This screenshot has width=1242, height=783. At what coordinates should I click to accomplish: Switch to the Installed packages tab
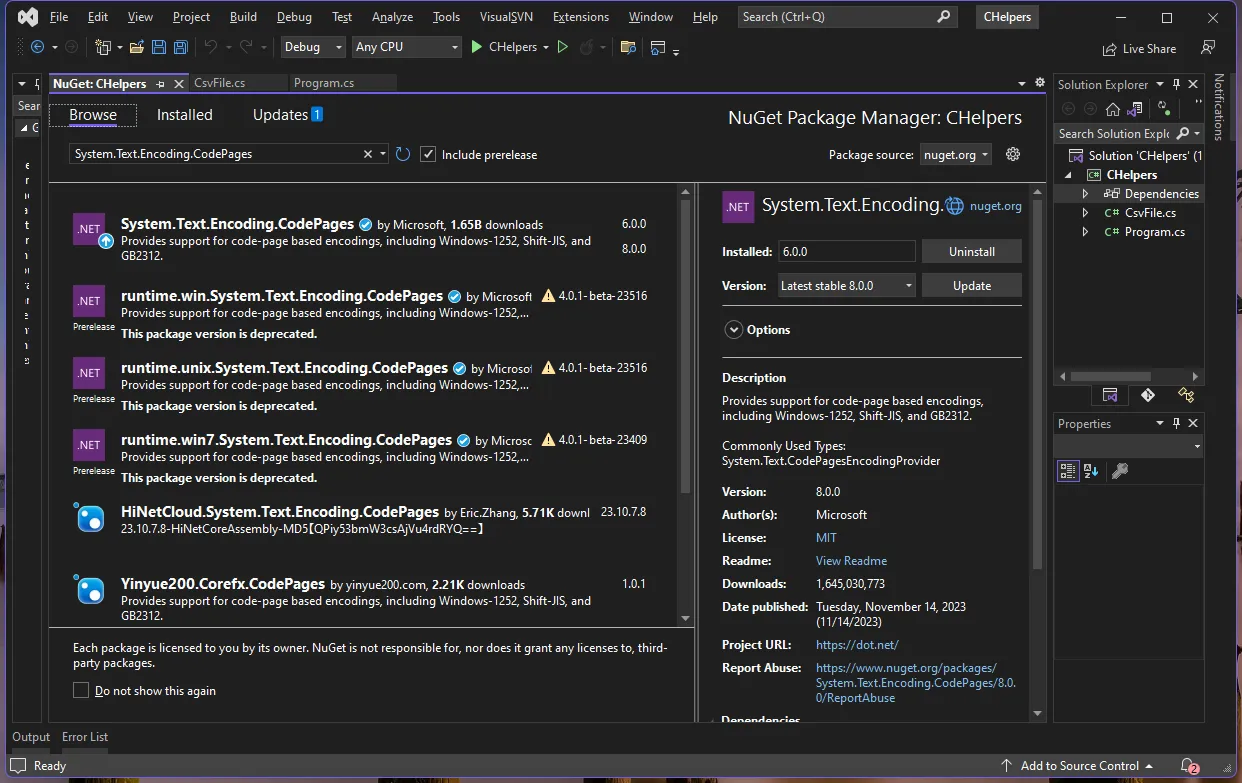click(185, 115)
